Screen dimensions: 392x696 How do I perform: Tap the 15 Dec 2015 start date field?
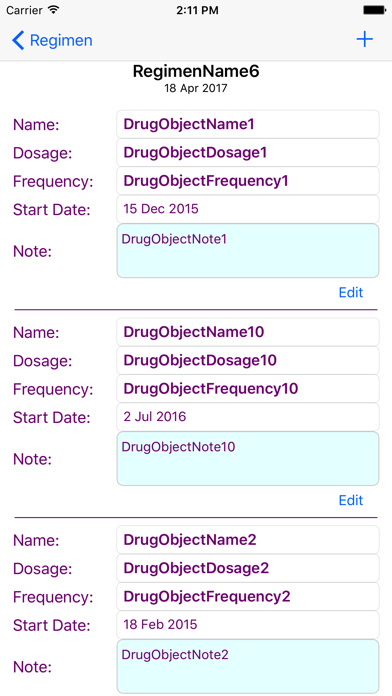[248, 209]
